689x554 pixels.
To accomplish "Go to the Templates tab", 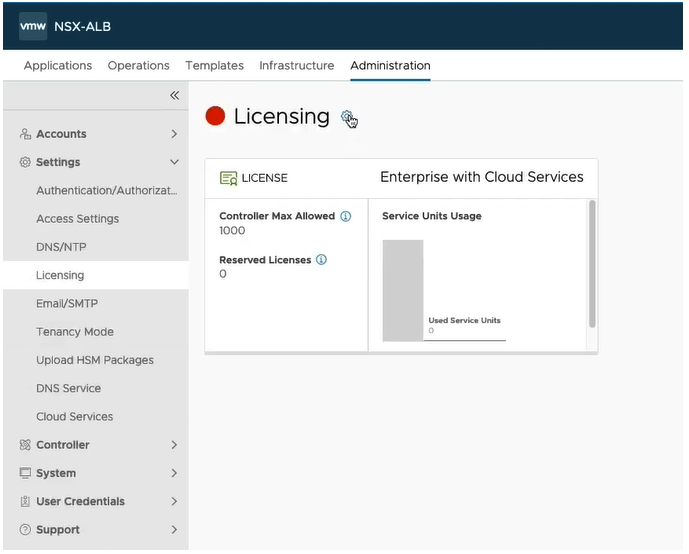I will 214,66.
